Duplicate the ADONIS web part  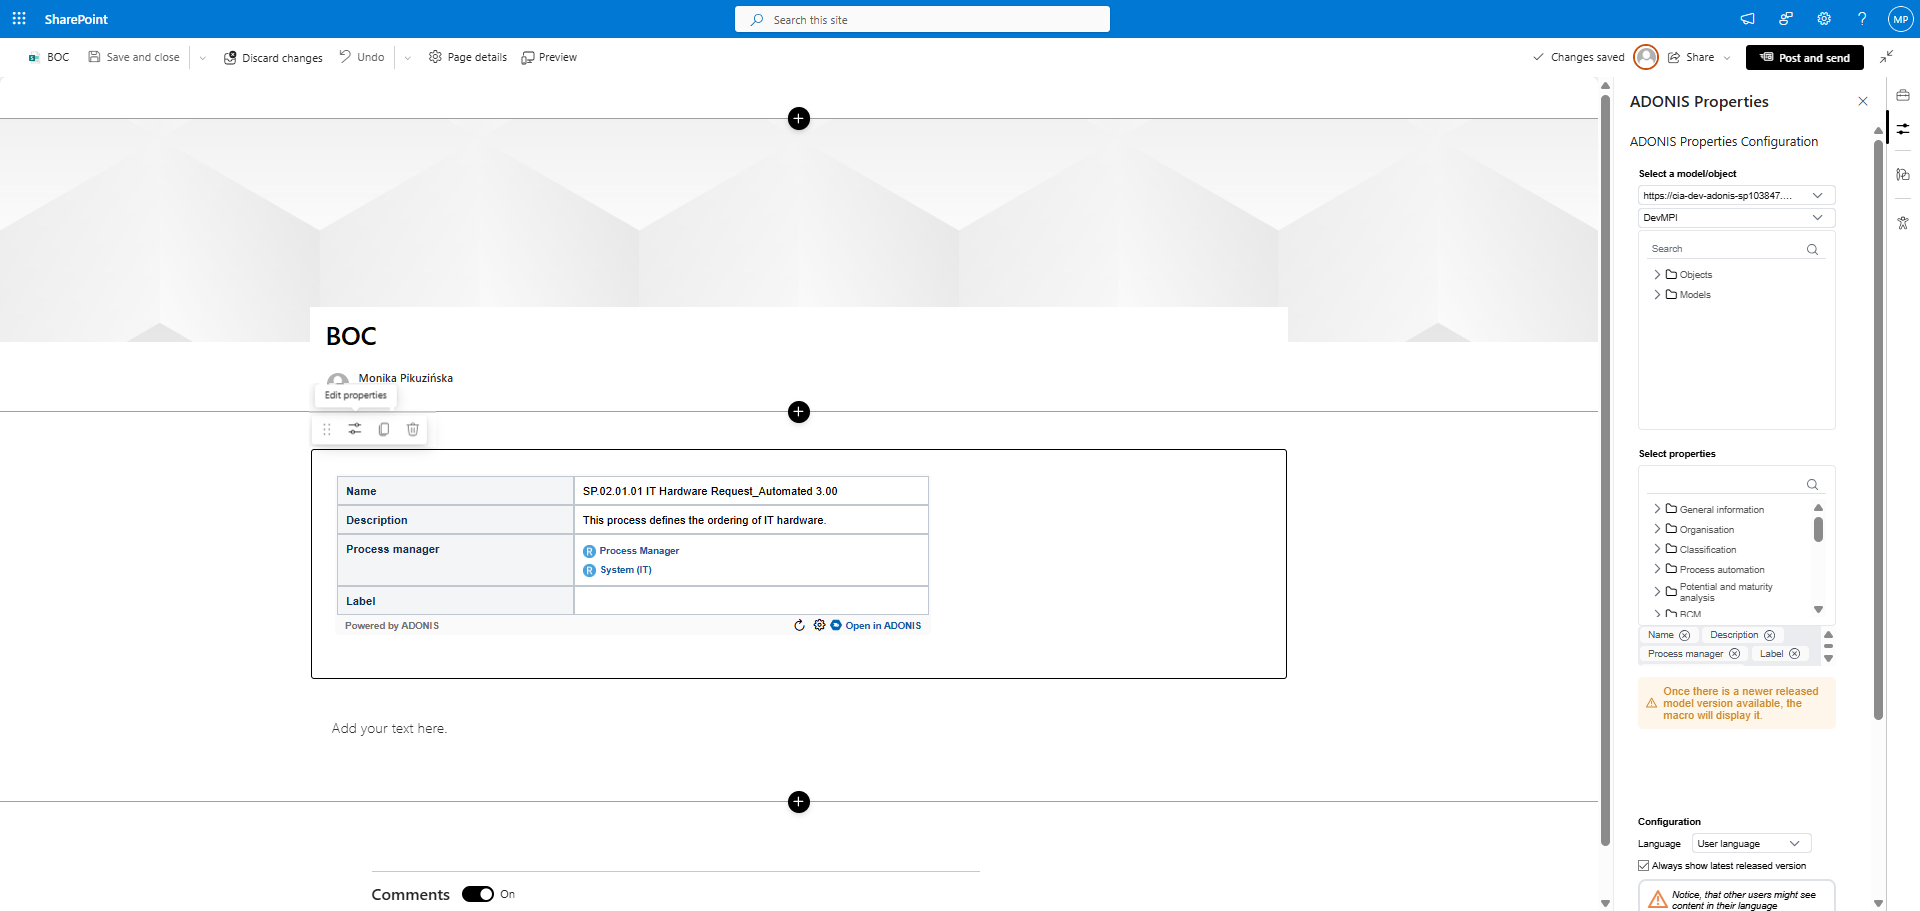[384, 429]
